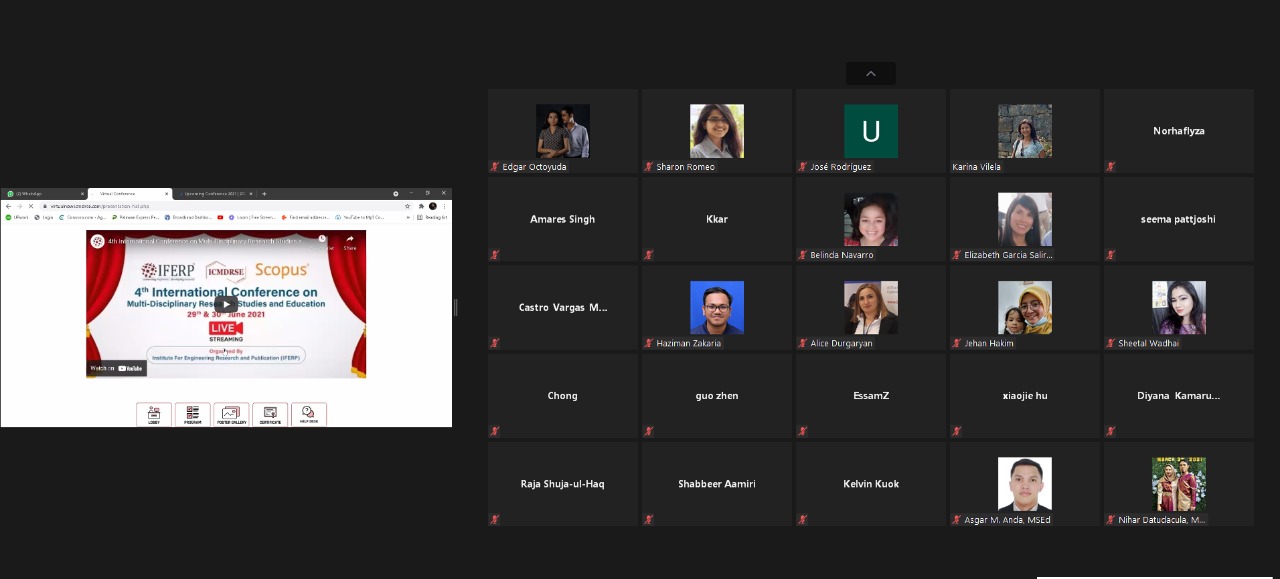The height and width of the screenshot is (579, 1280).
Task: Open the Login bookmark
Action: click(x=44, y=217)
